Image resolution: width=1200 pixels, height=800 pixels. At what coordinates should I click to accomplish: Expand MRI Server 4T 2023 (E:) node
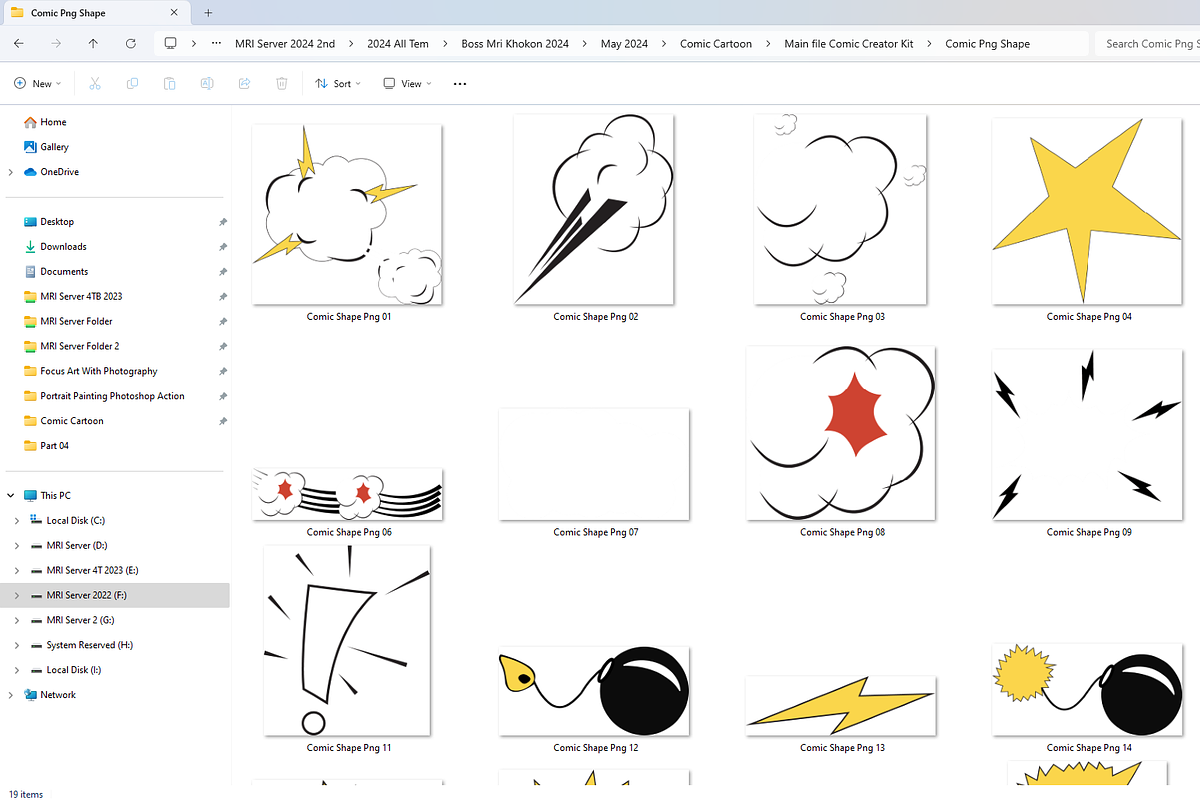(x=16, y=571)
